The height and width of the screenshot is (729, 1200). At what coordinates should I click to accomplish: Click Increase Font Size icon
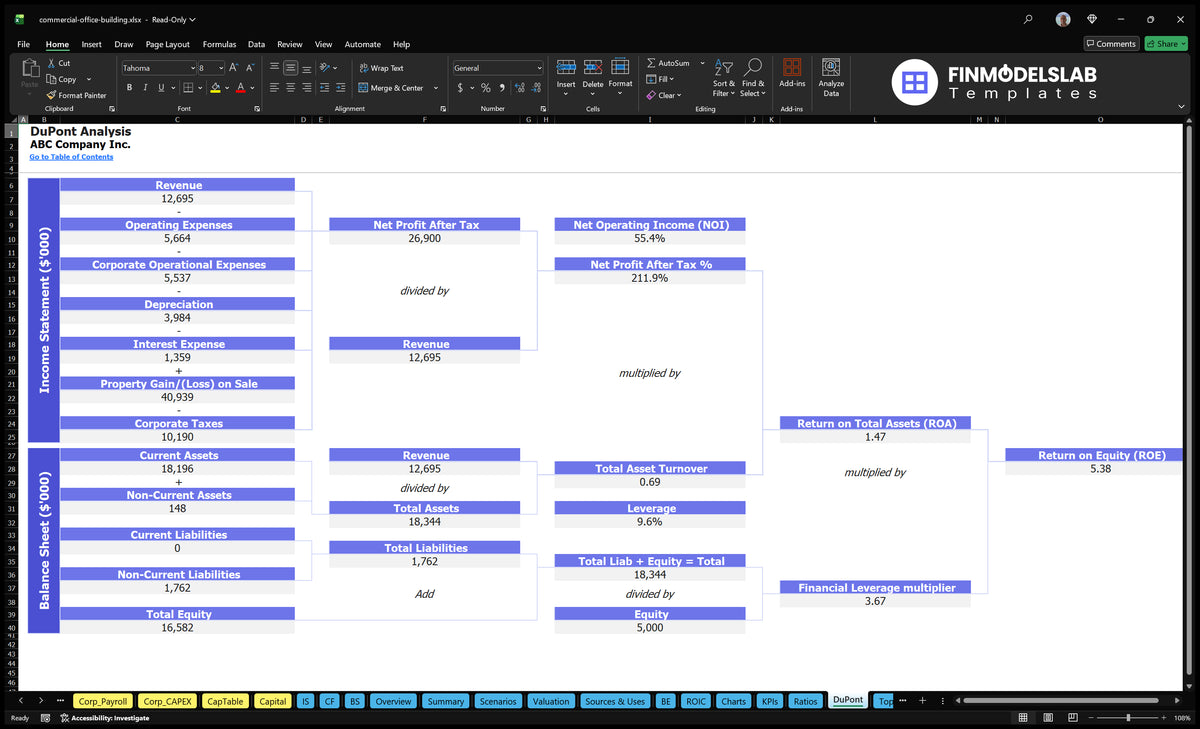tap(234, 68)
